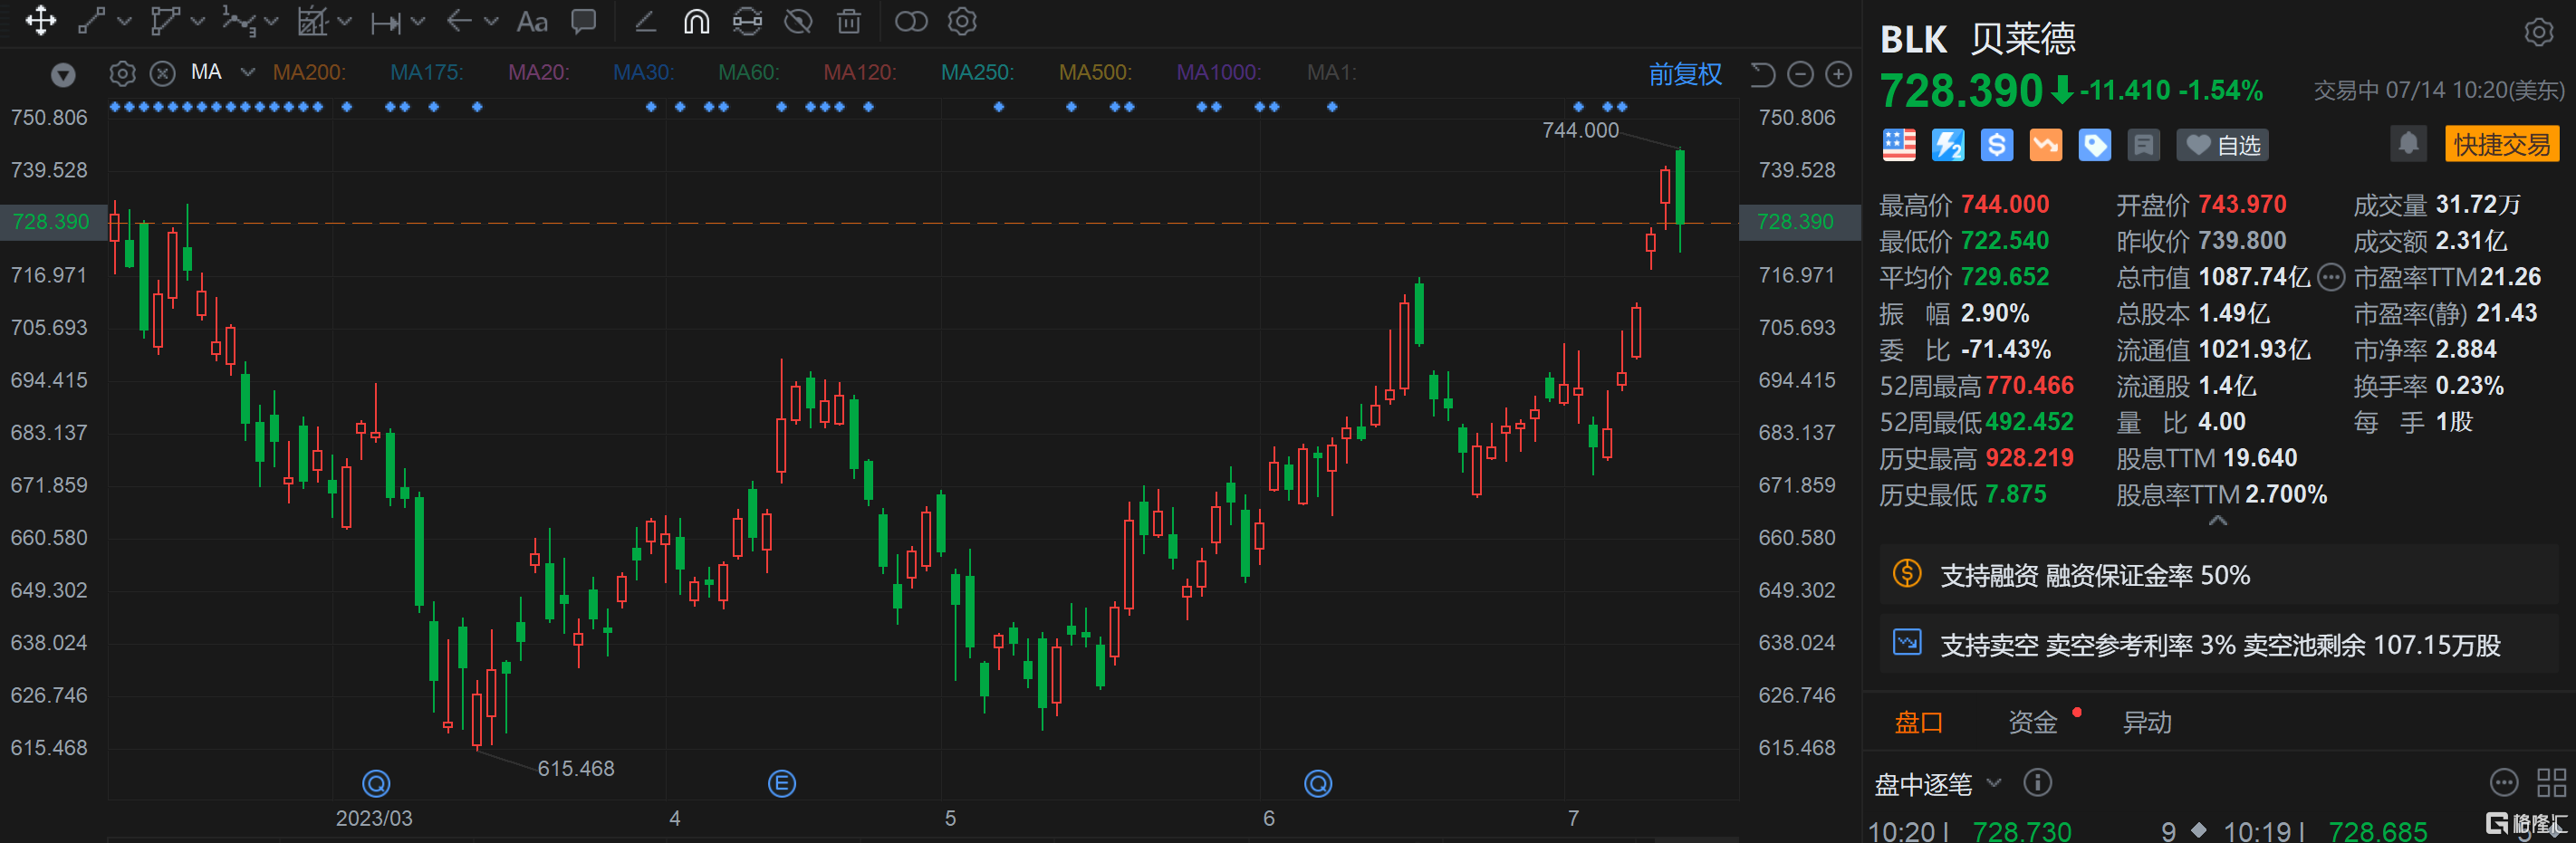The width and height of the screenshot is (2576, 843).
Task: Click the MA200 legend label
Action: [x=309, y=72]
